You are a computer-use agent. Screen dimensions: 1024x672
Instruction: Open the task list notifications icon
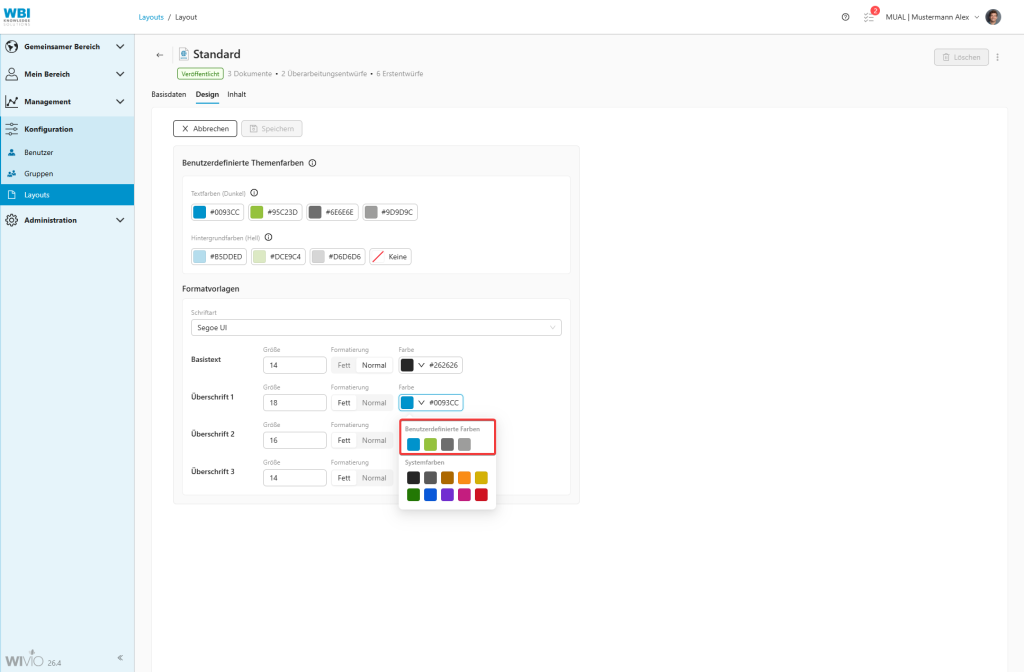pos(869,17)
